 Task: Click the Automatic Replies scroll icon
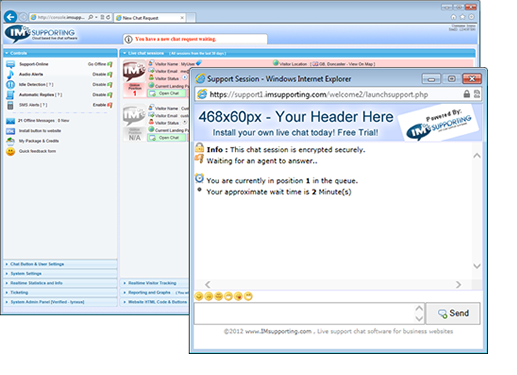(11, 95)
